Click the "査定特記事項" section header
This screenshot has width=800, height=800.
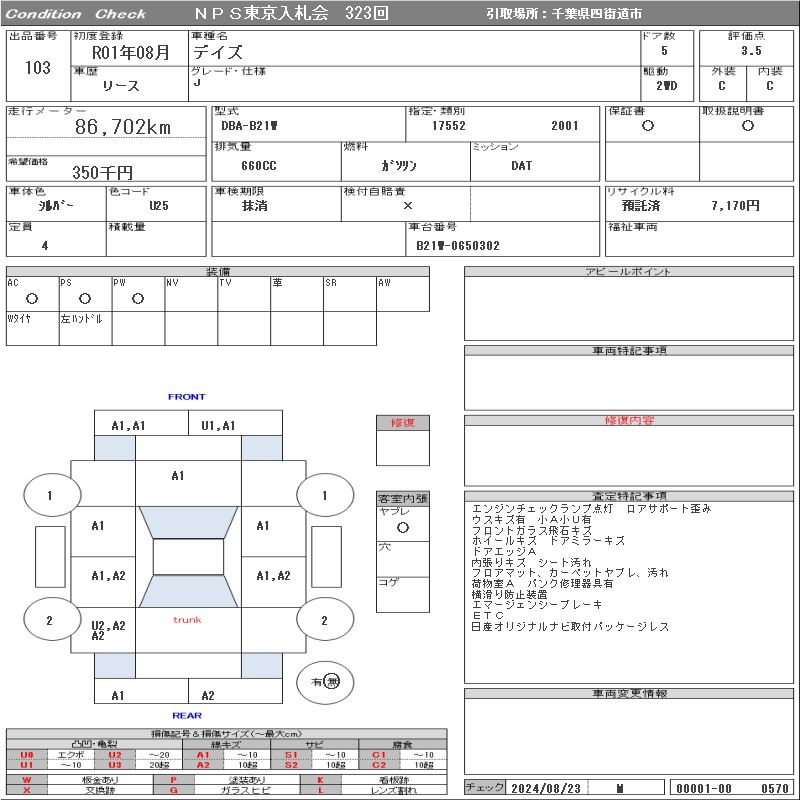point(629,496)
